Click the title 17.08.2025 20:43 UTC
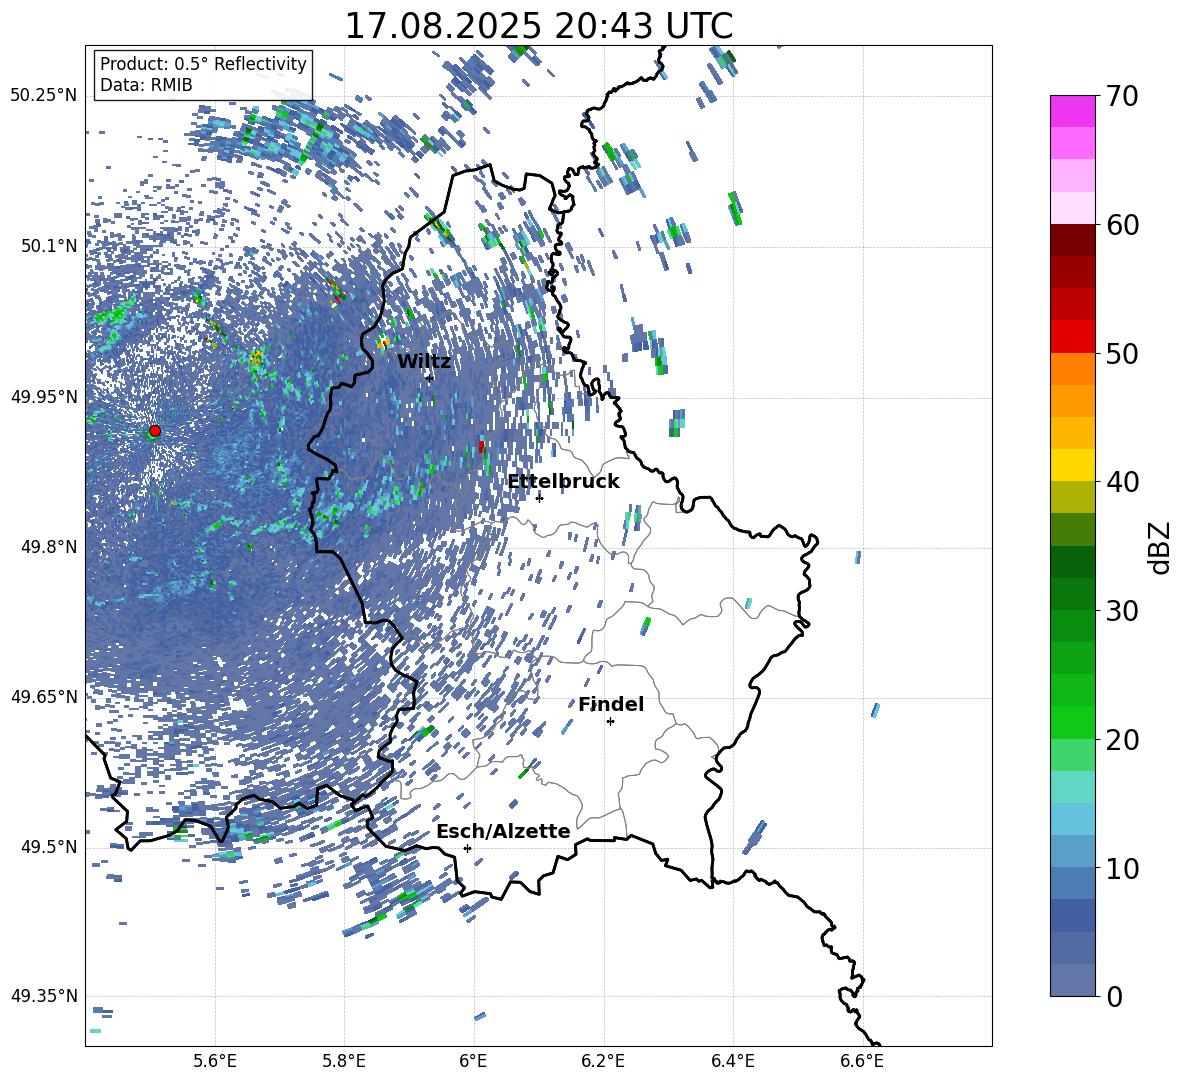 tap(539, 26)
